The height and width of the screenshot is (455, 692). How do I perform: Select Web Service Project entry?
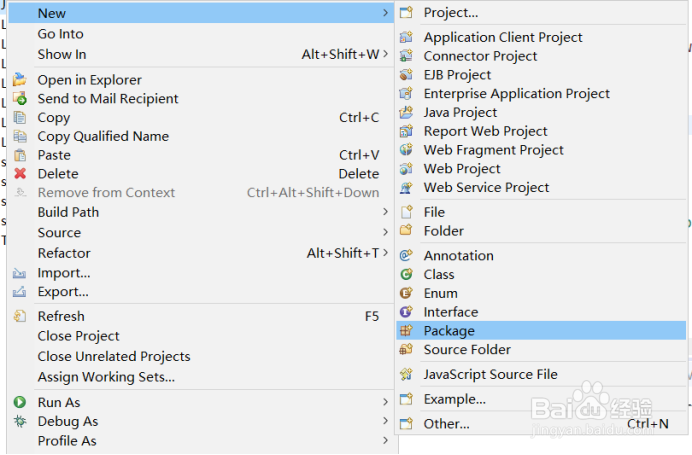486,188
